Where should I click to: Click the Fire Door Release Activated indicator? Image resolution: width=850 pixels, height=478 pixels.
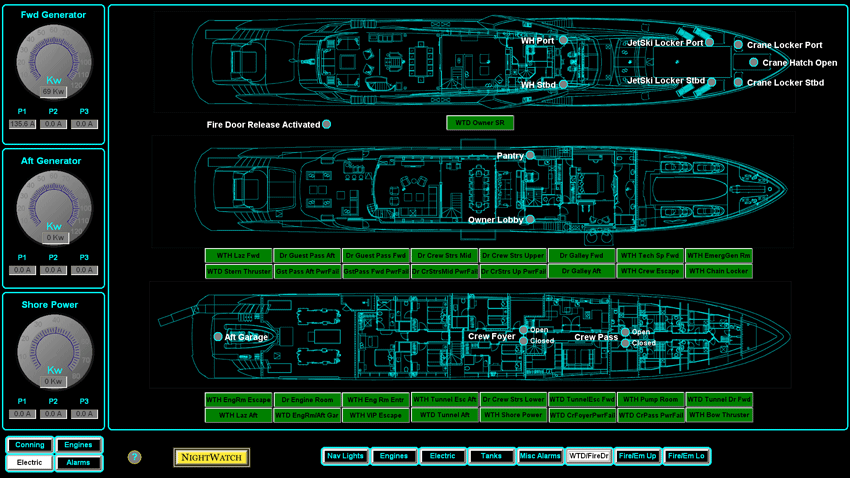326,125
